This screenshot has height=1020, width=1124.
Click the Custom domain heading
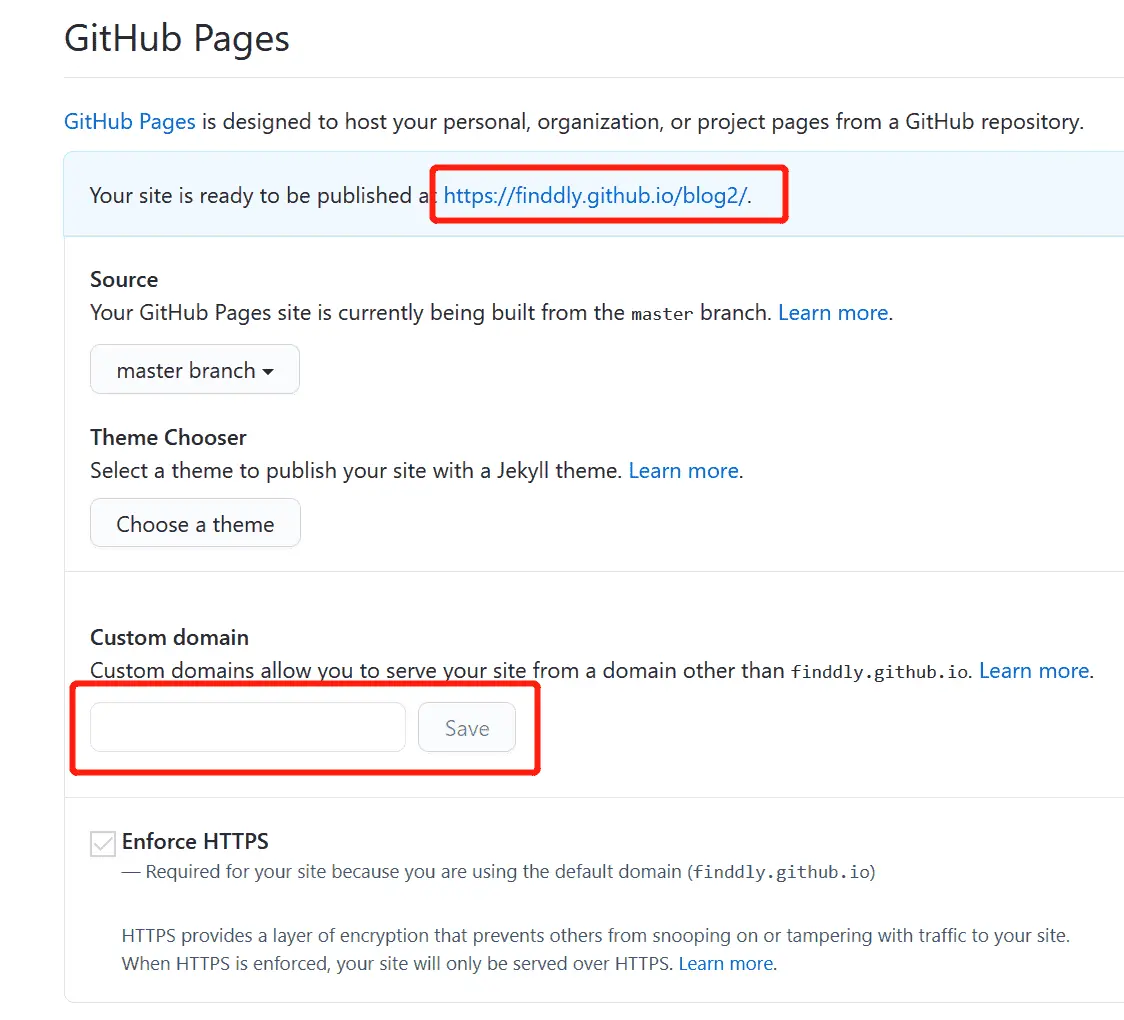click(169, 637)
